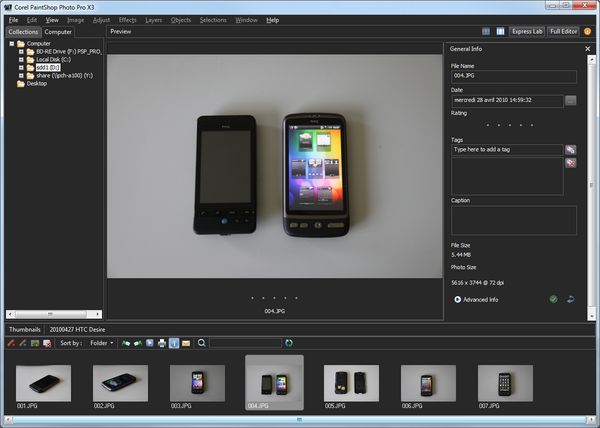Viewport: 600px width, 428px height.
Task: Expand Advanced Info section
Action: coord(457,299)
